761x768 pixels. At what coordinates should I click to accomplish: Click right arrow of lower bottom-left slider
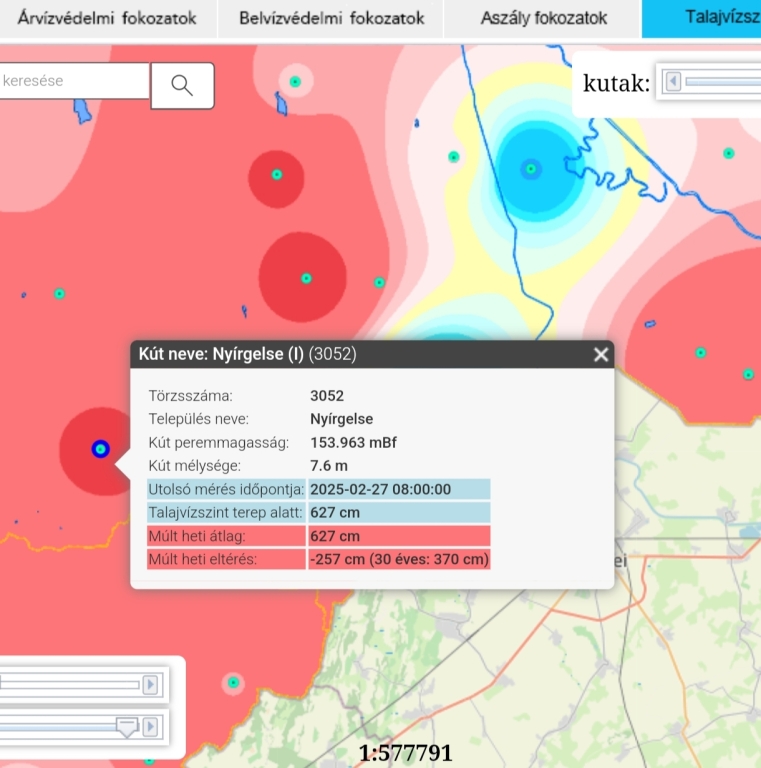pyautogui.click(x=150, y=726)
